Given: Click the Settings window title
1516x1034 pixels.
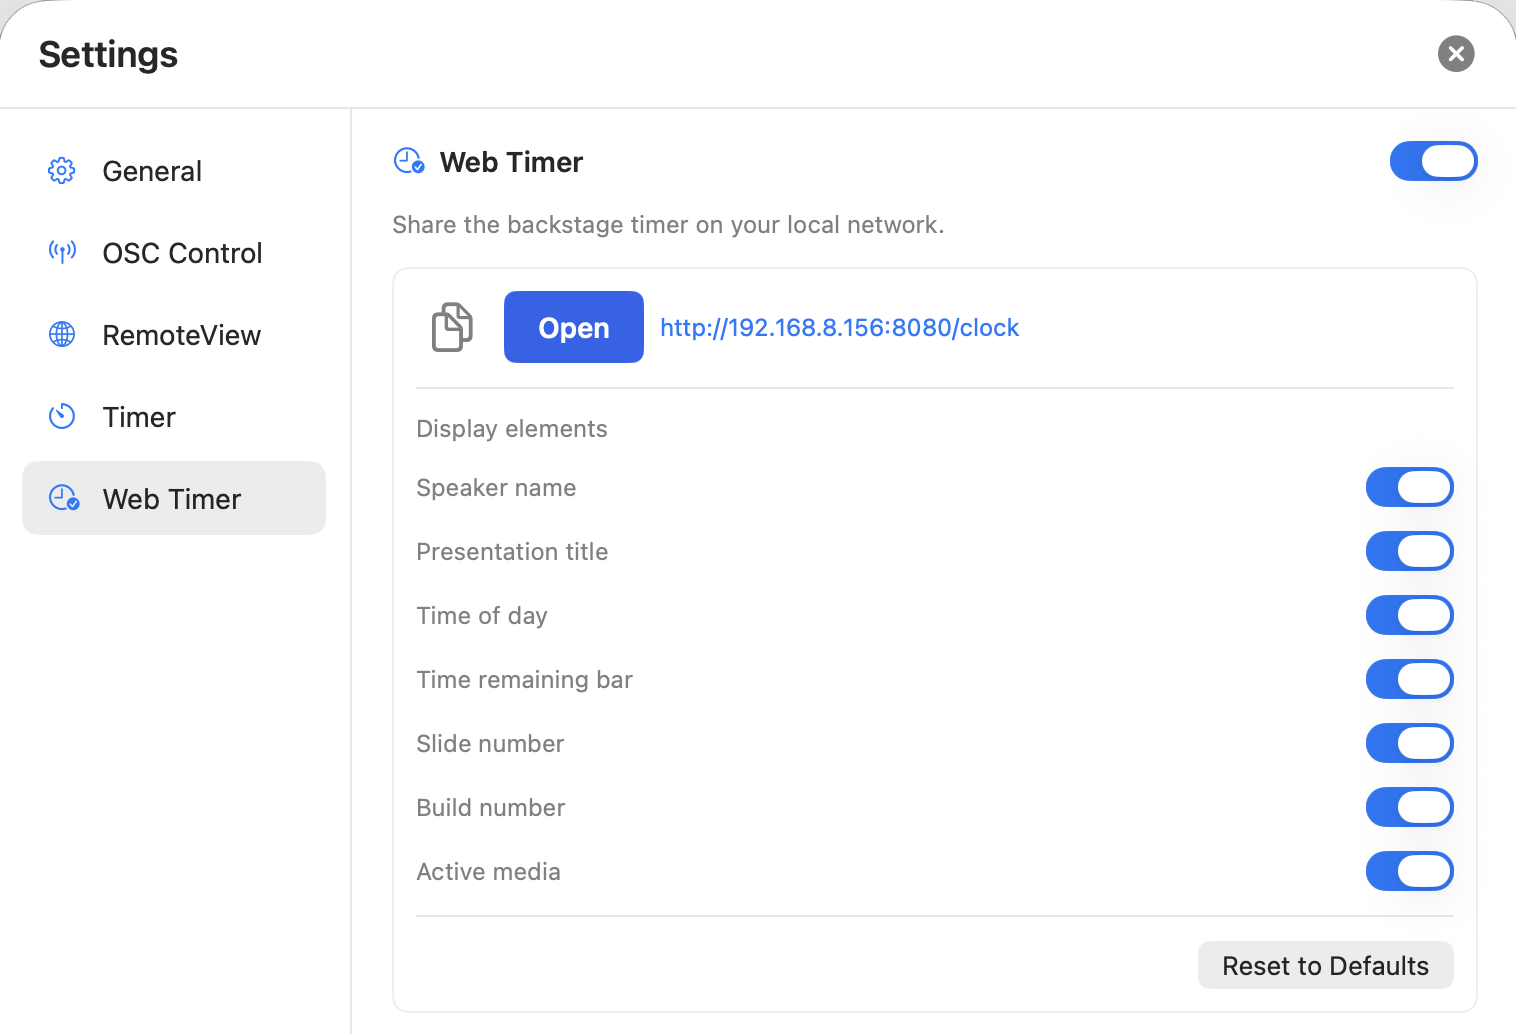Looking at the screenshot, I should (108, 54).
